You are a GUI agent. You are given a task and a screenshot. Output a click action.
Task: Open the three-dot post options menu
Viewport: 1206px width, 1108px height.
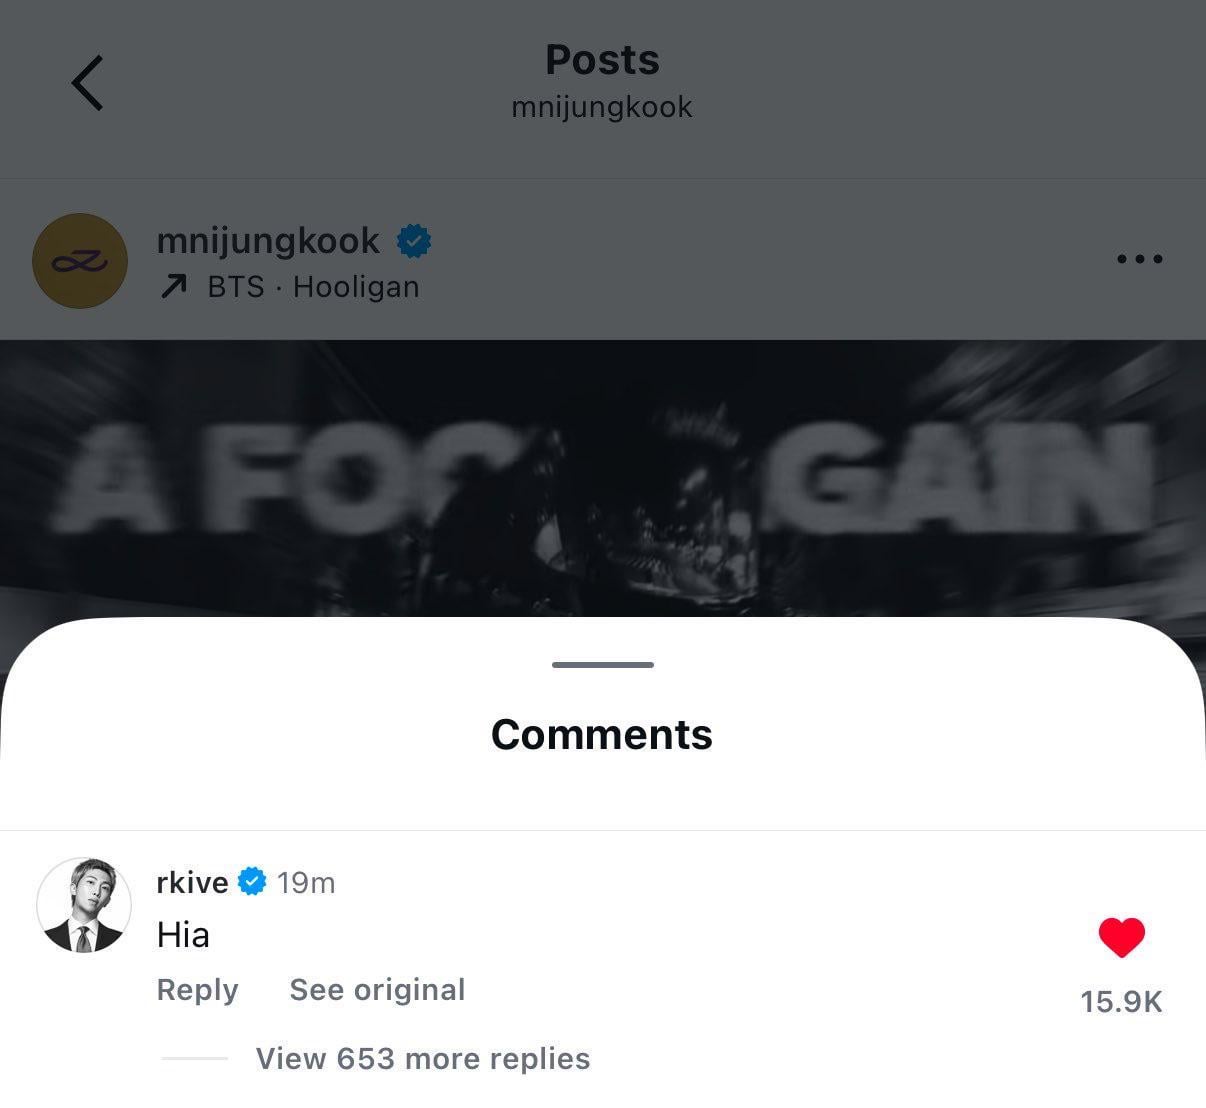coord(1139,259)
